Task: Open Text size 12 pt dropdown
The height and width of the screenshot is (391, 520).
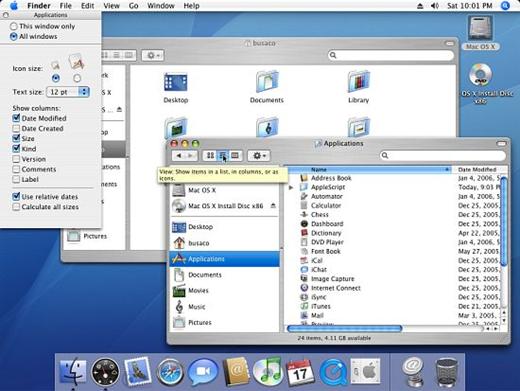Action: (x=68, y=92)
